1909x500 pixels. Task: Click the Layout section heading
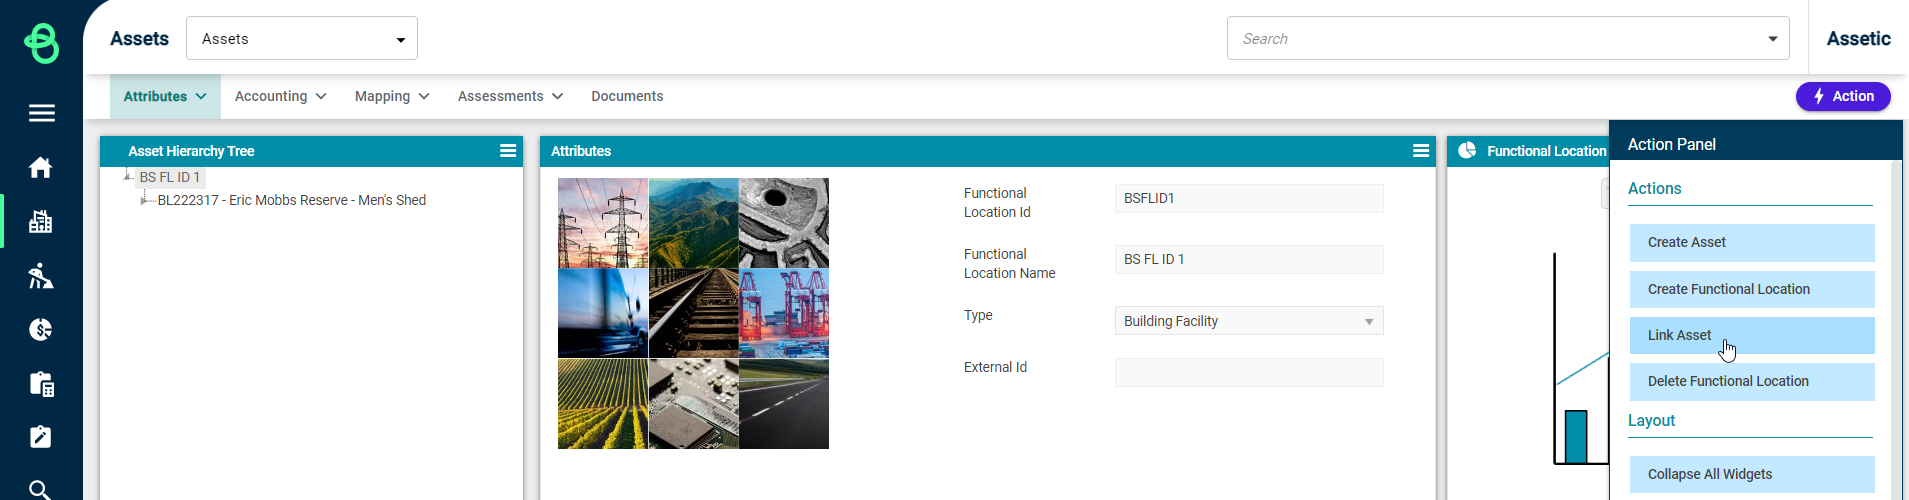(1651, 420)
